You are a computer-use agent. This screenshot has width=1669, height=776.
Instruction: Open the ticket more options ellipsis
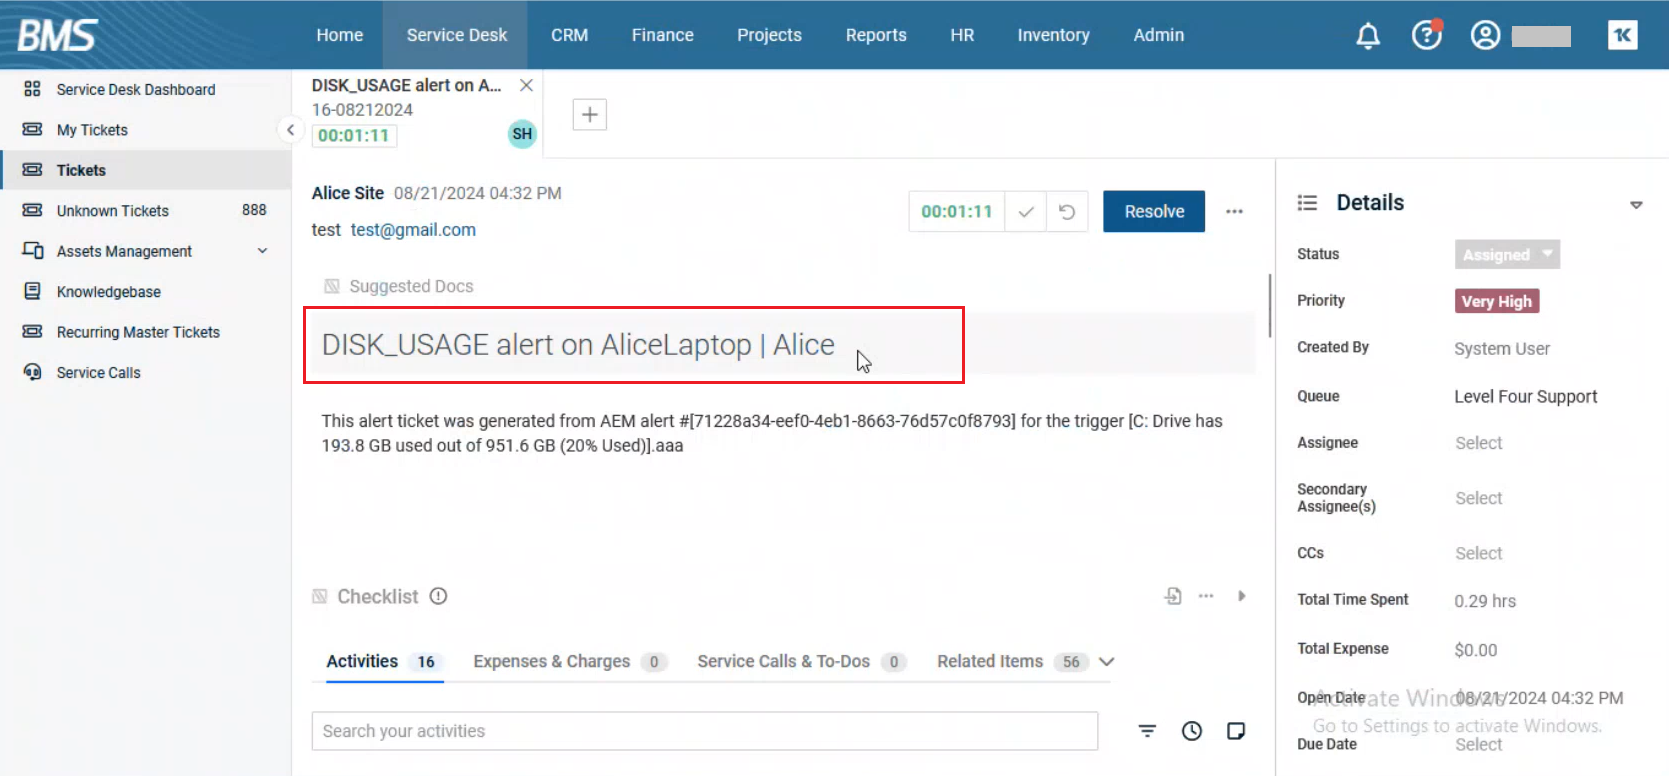click(x=1234, y=212)
